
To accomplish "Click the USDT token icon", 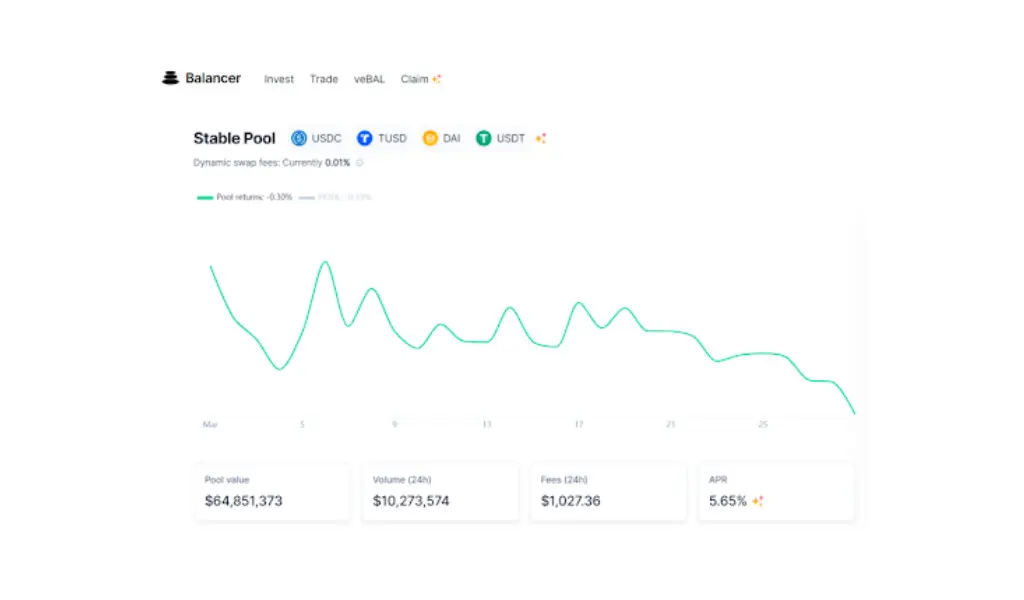I will (484, 138).
